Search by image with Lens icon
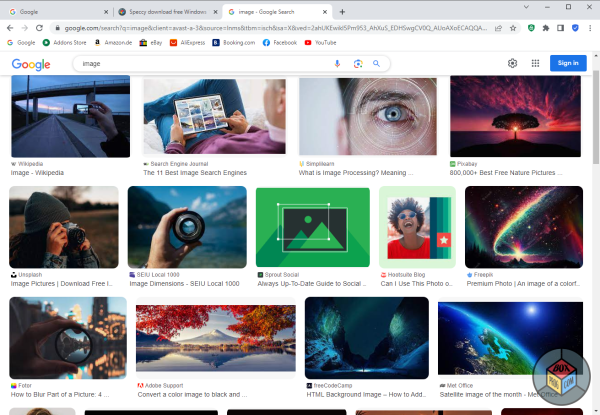 358,63
